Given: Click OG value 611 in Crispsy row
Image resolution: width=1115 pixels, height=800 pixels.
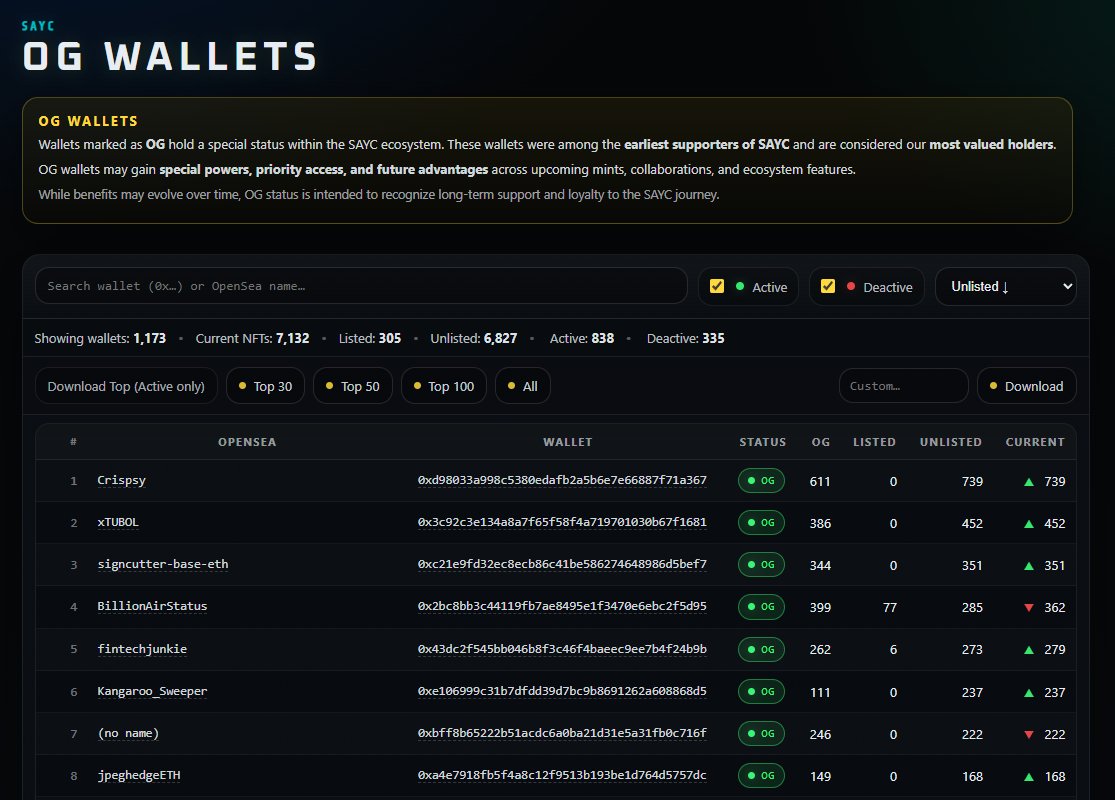Looking at the screenshot, I should [820, 481].
